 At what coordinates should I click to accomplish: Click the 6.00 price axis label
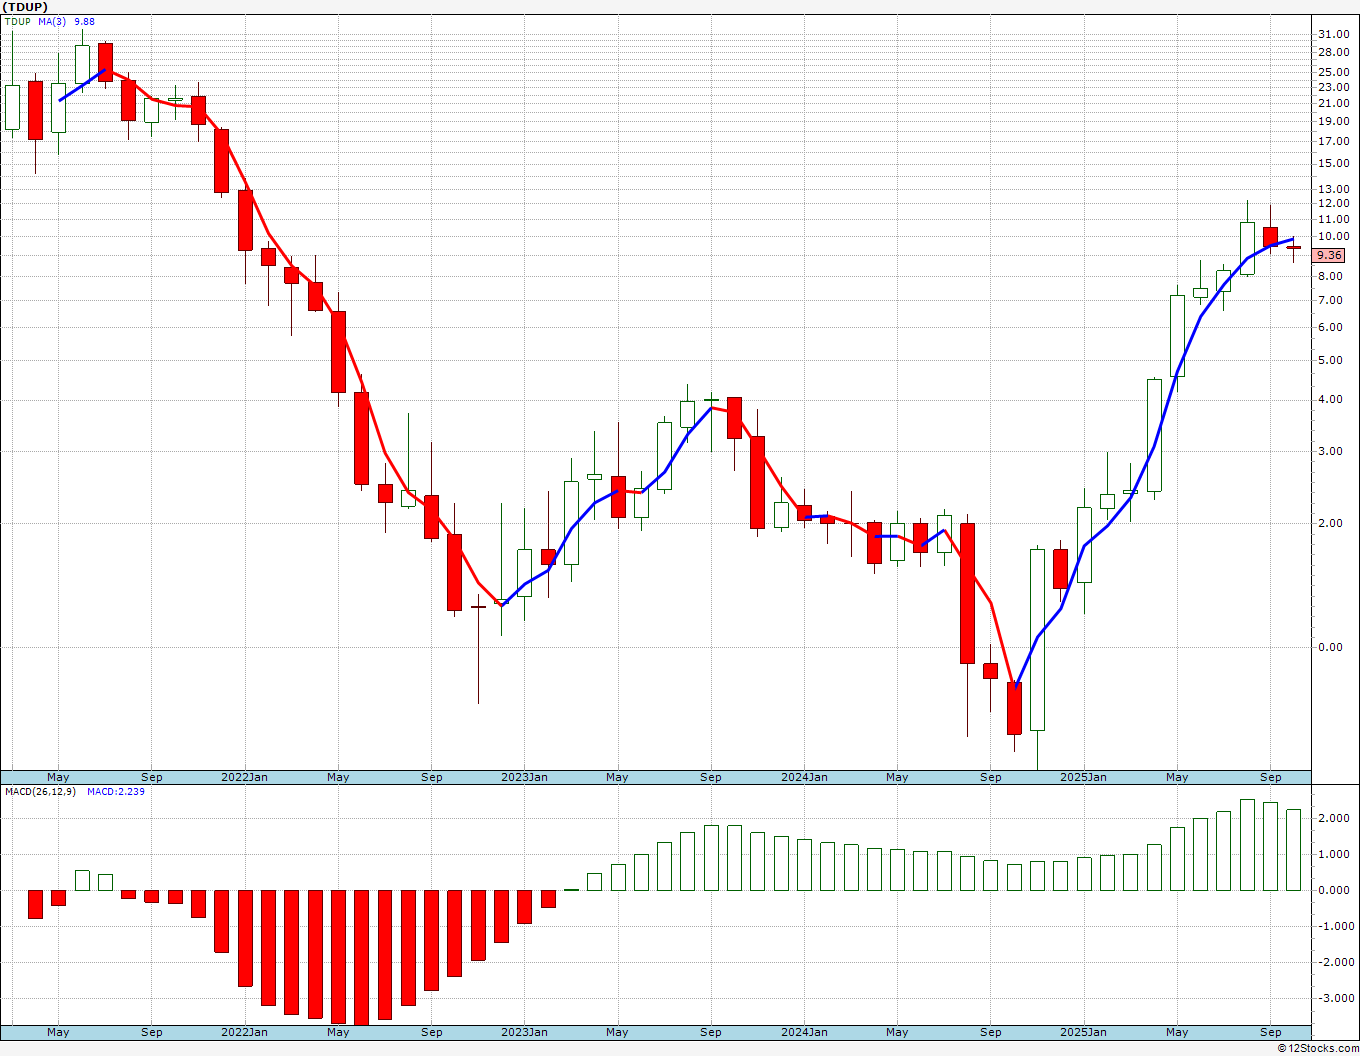pos(1332,327)
